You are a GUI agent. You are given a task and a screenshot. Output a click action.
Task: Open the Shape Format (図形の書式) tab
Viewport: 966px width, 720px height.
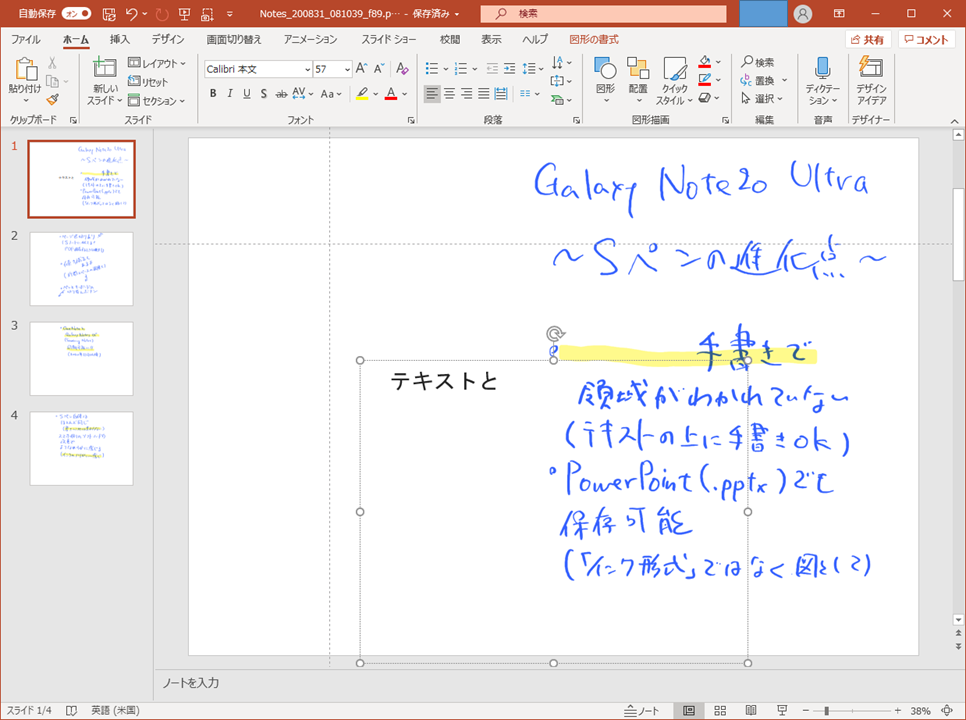[x=594, y=39]
